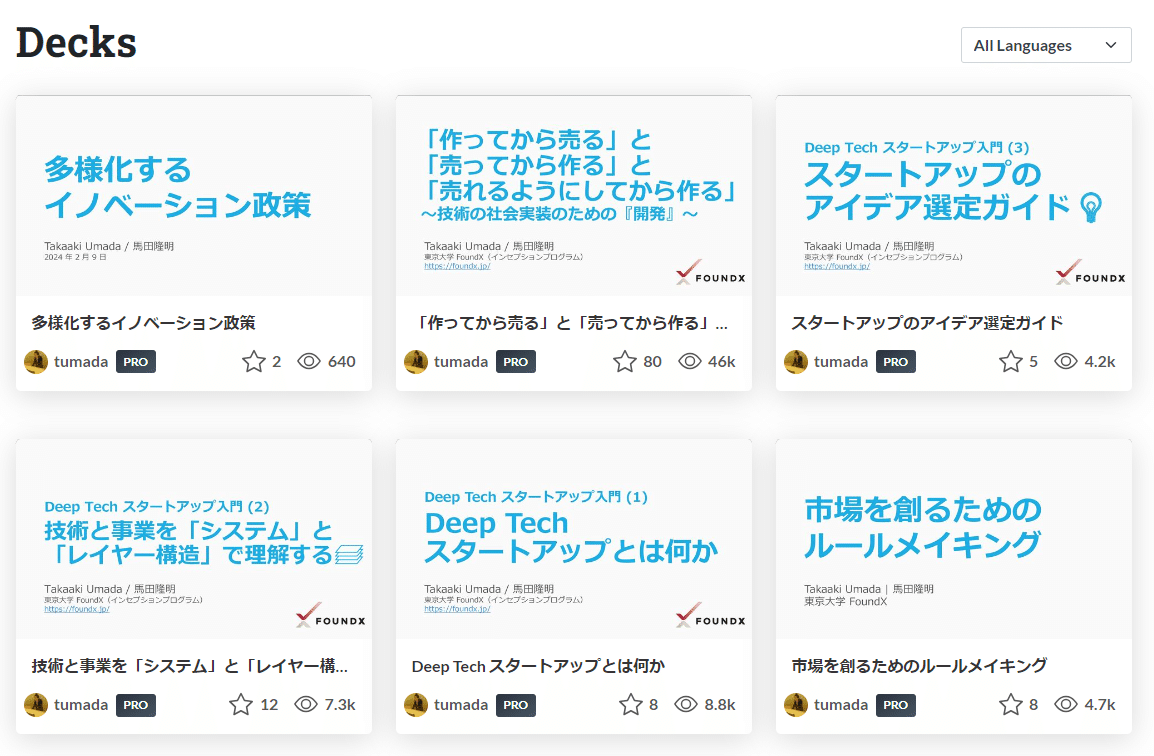The height and width of the screenshot is (756, 1154).
Task: Star the deck with 12 stars
Action: tap(241, 704)
